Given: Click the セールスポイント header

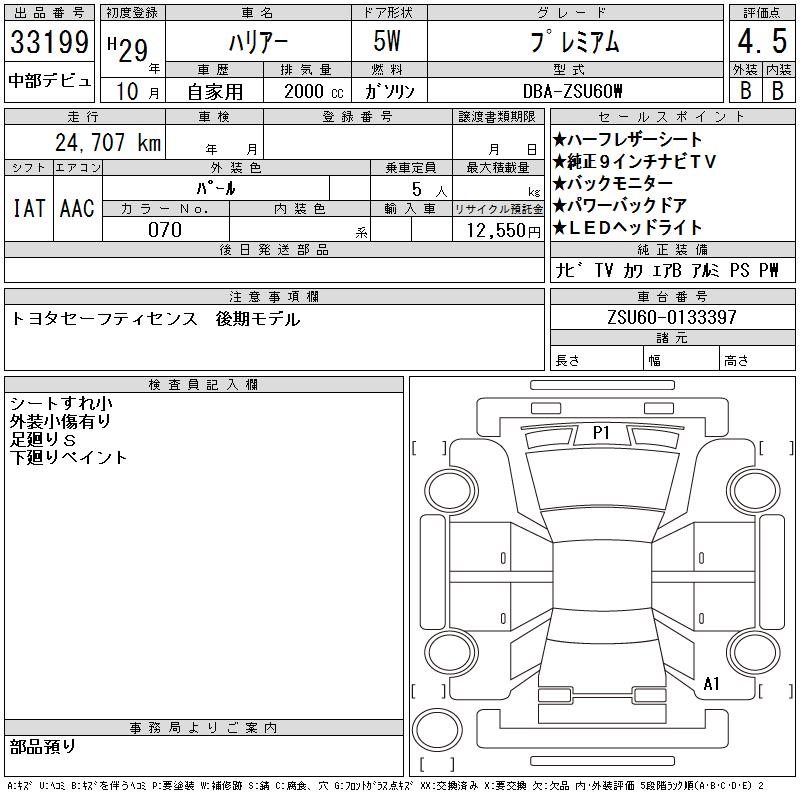Looking at the screenshot, I should tap(672, 117).
